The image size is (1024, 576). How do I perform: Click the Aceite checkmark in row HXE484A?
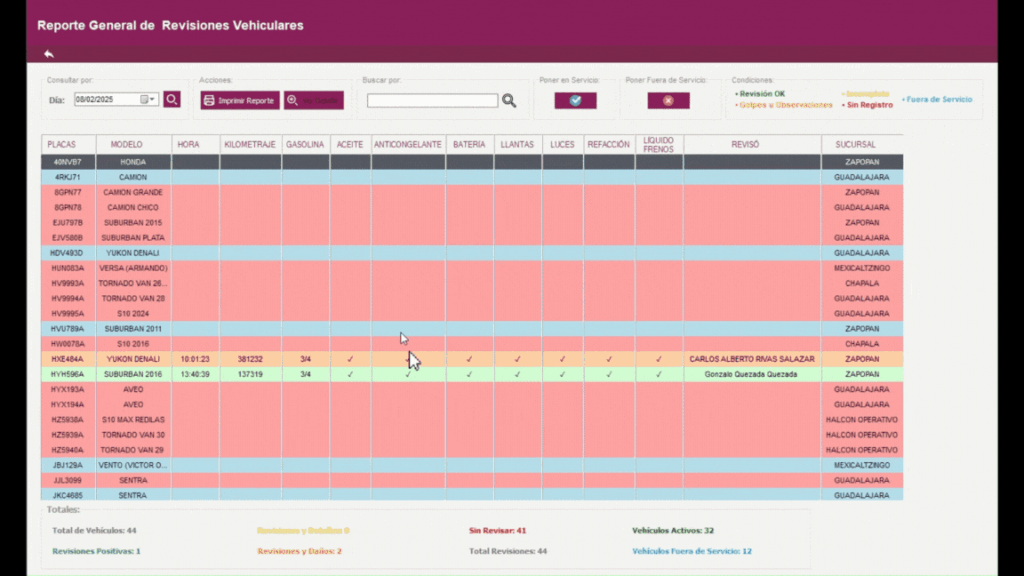(350, 359)
